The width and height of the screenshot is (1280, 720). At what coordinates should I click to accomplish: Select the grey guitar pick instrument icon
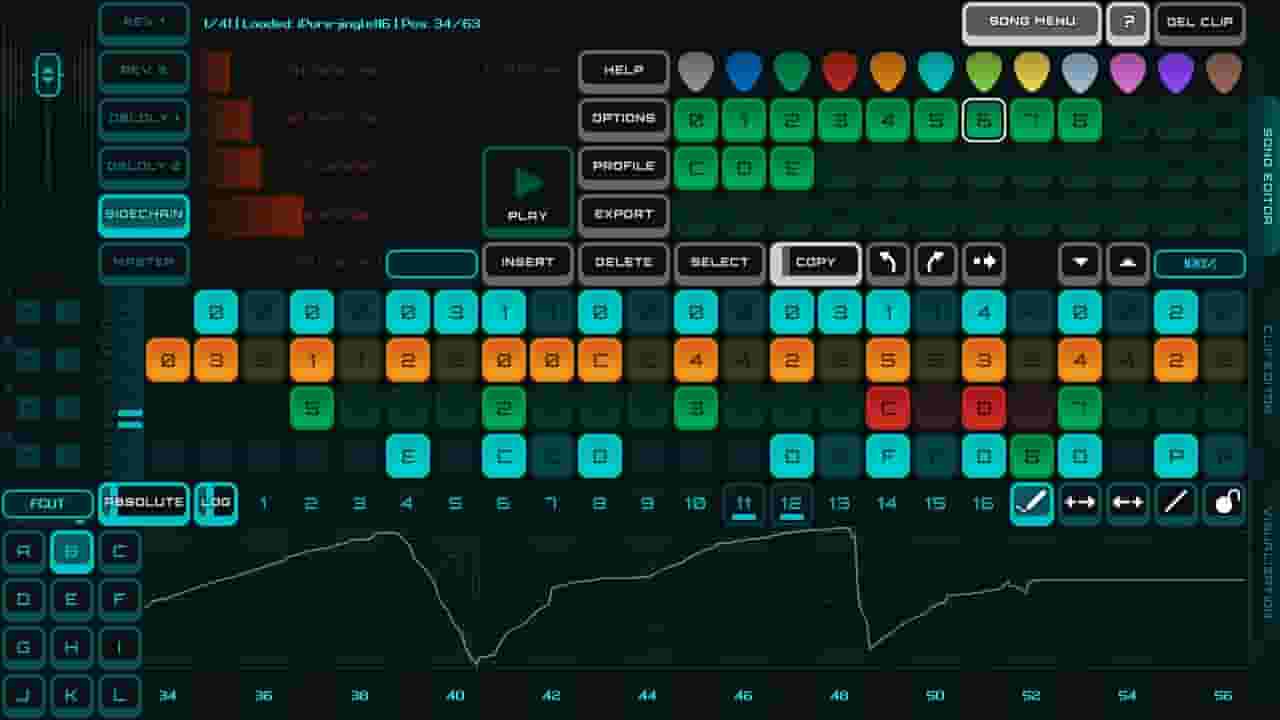click(696, 70)
